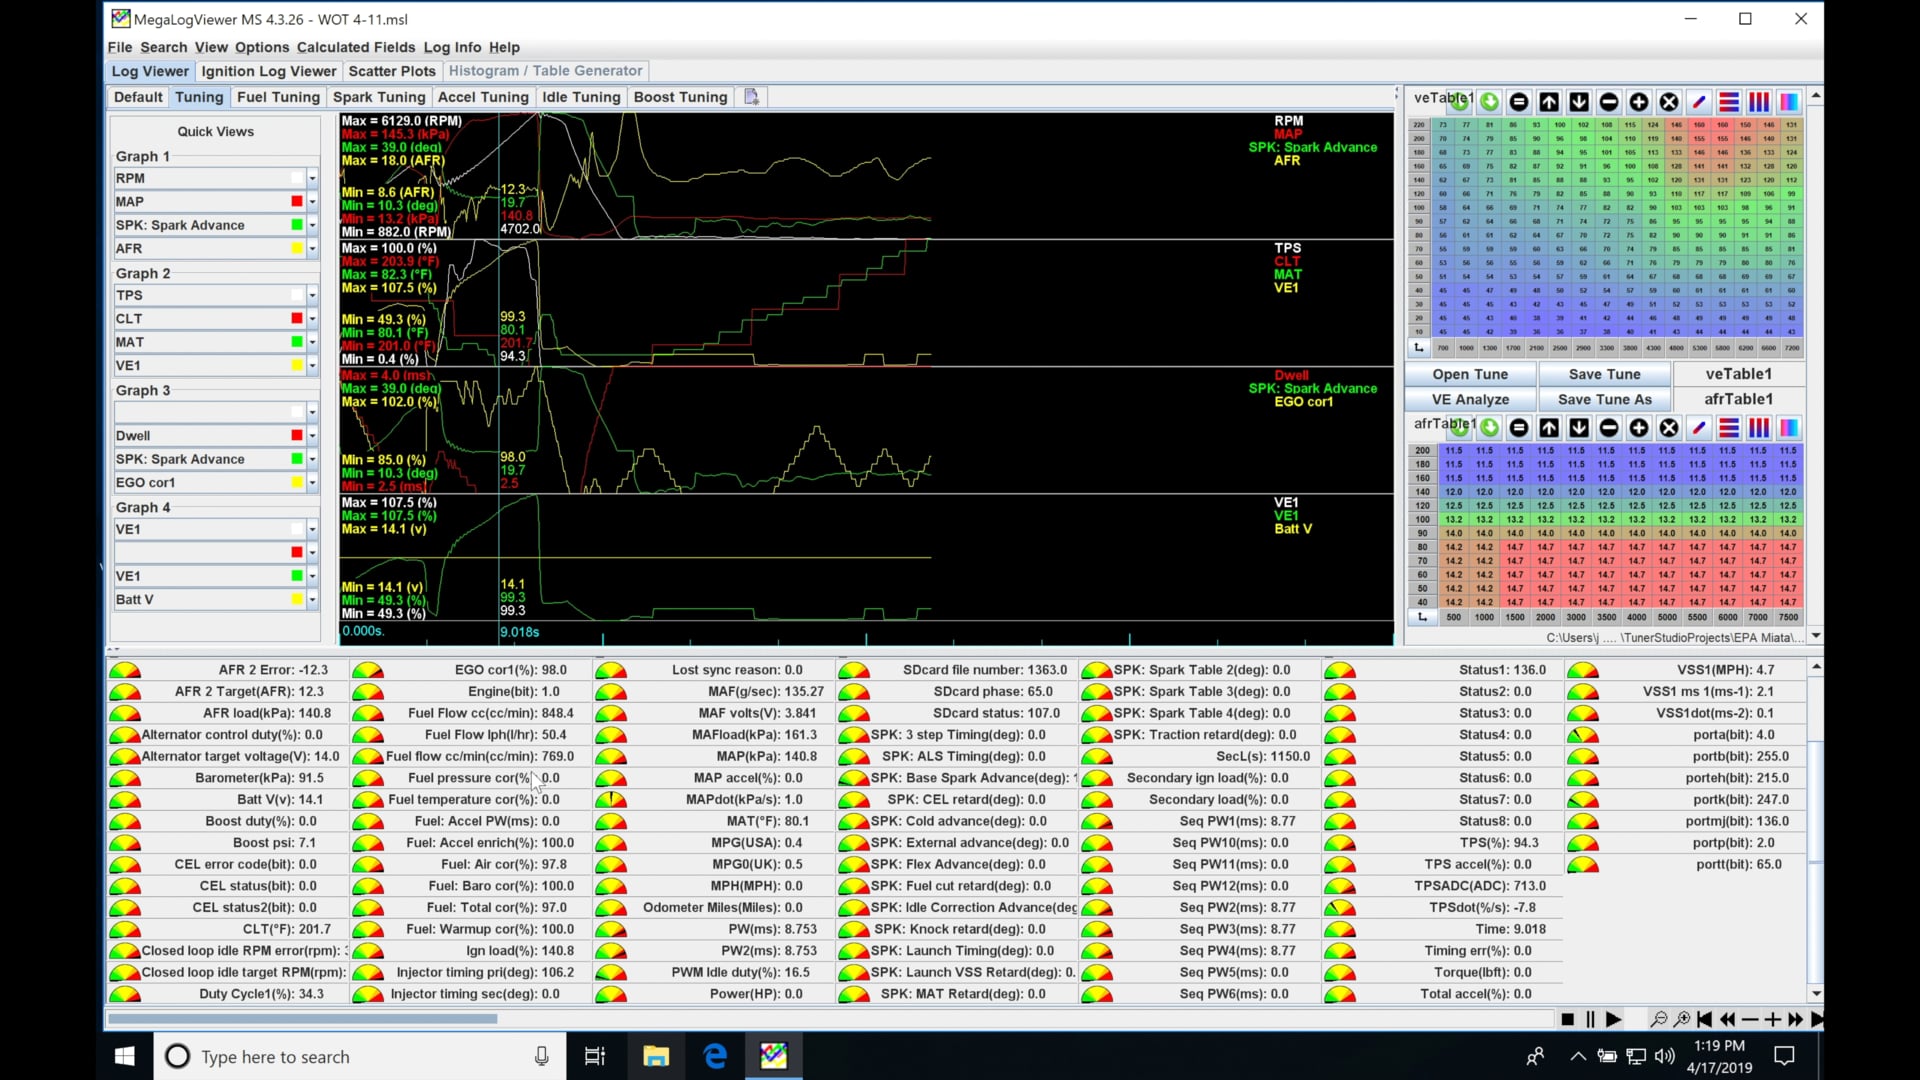Click the edit icon beside Boost Tuning tab
The image size is (1920, 1080).
coord(752,97)
